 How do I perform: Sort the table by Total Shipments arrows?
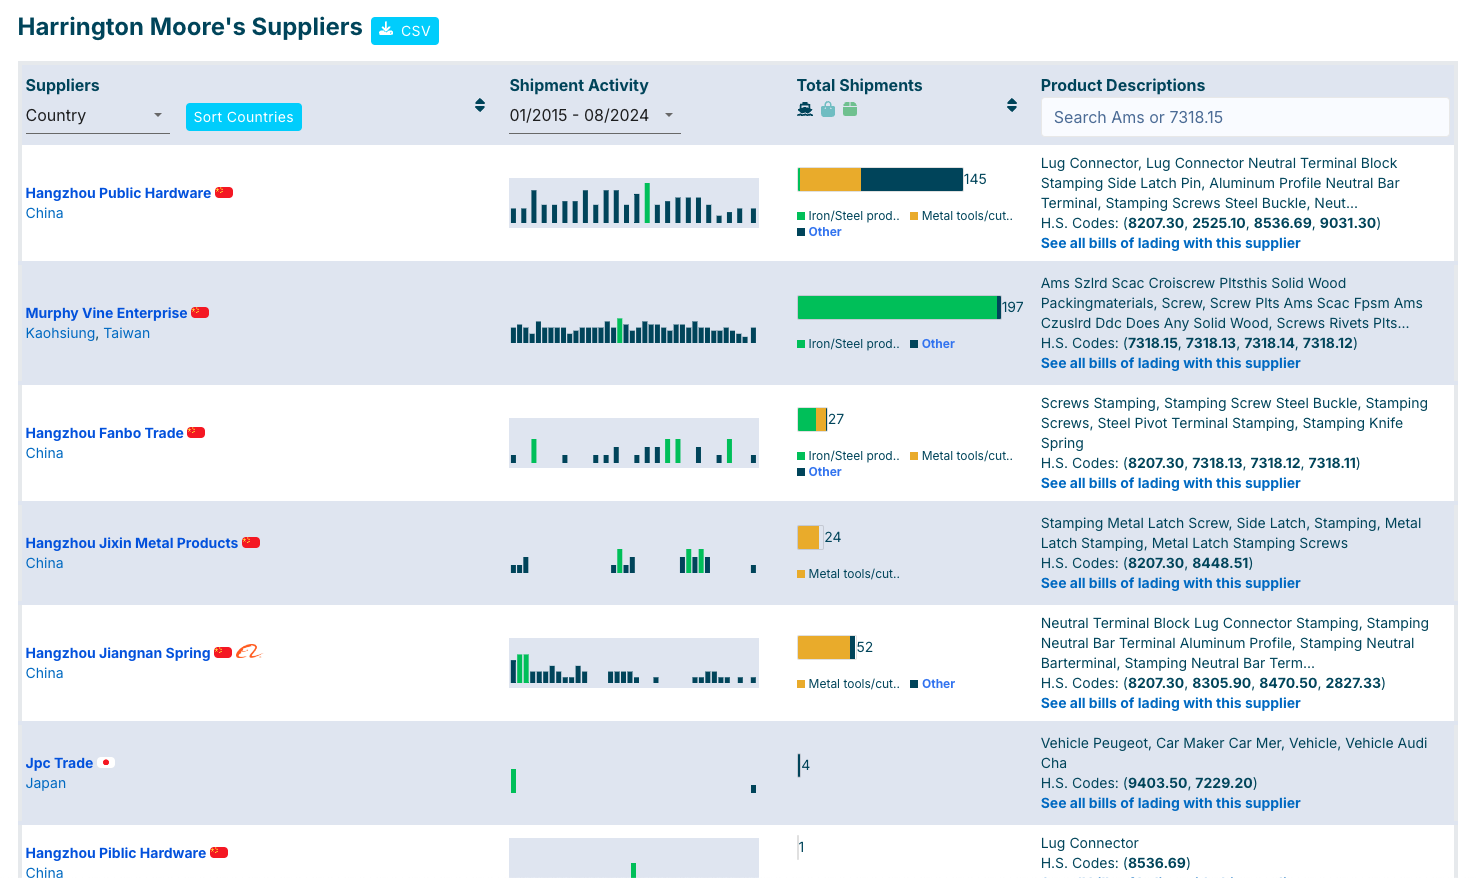(x=1012, y=106)
